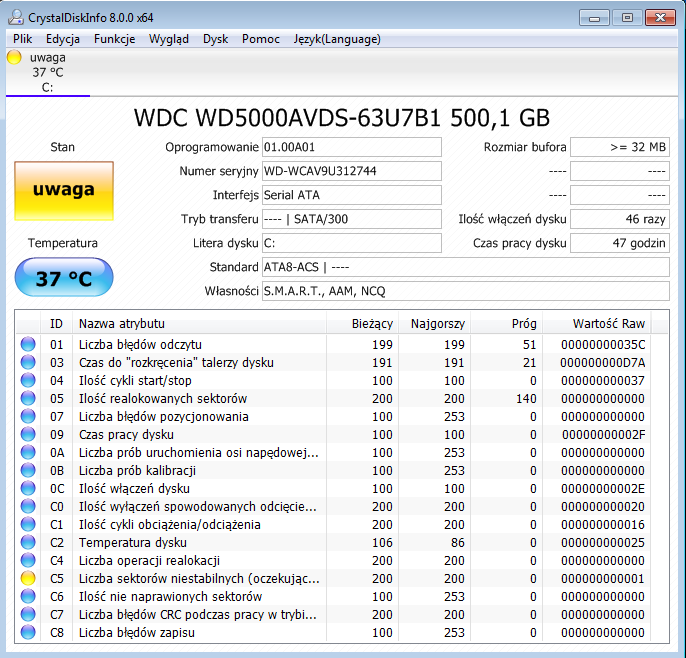Click the Bieżący column header
Viewport: 686px width, 658px height.
[362, 324]
